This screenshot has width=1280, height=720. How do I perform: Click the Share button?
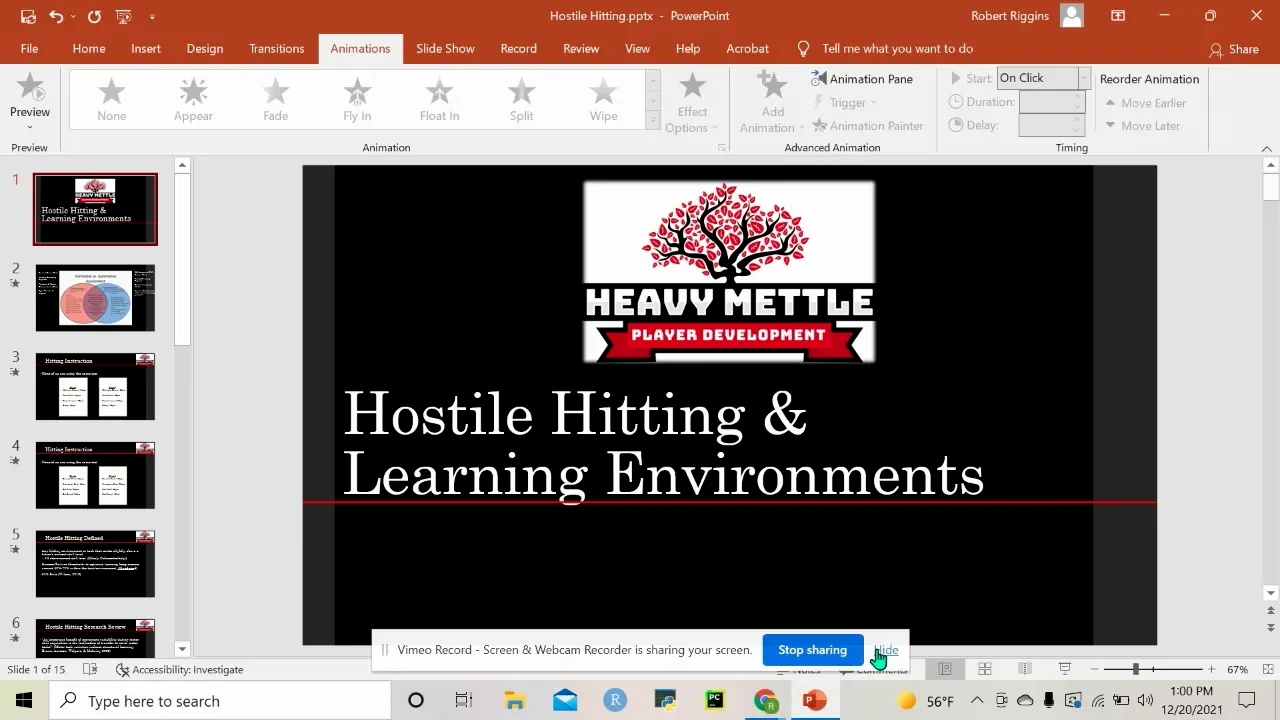coord(1234,49)
